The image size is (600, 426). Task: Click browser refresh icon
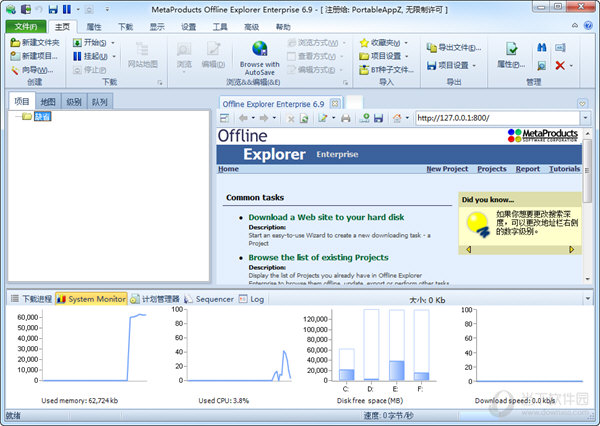[x=304, y=118]
